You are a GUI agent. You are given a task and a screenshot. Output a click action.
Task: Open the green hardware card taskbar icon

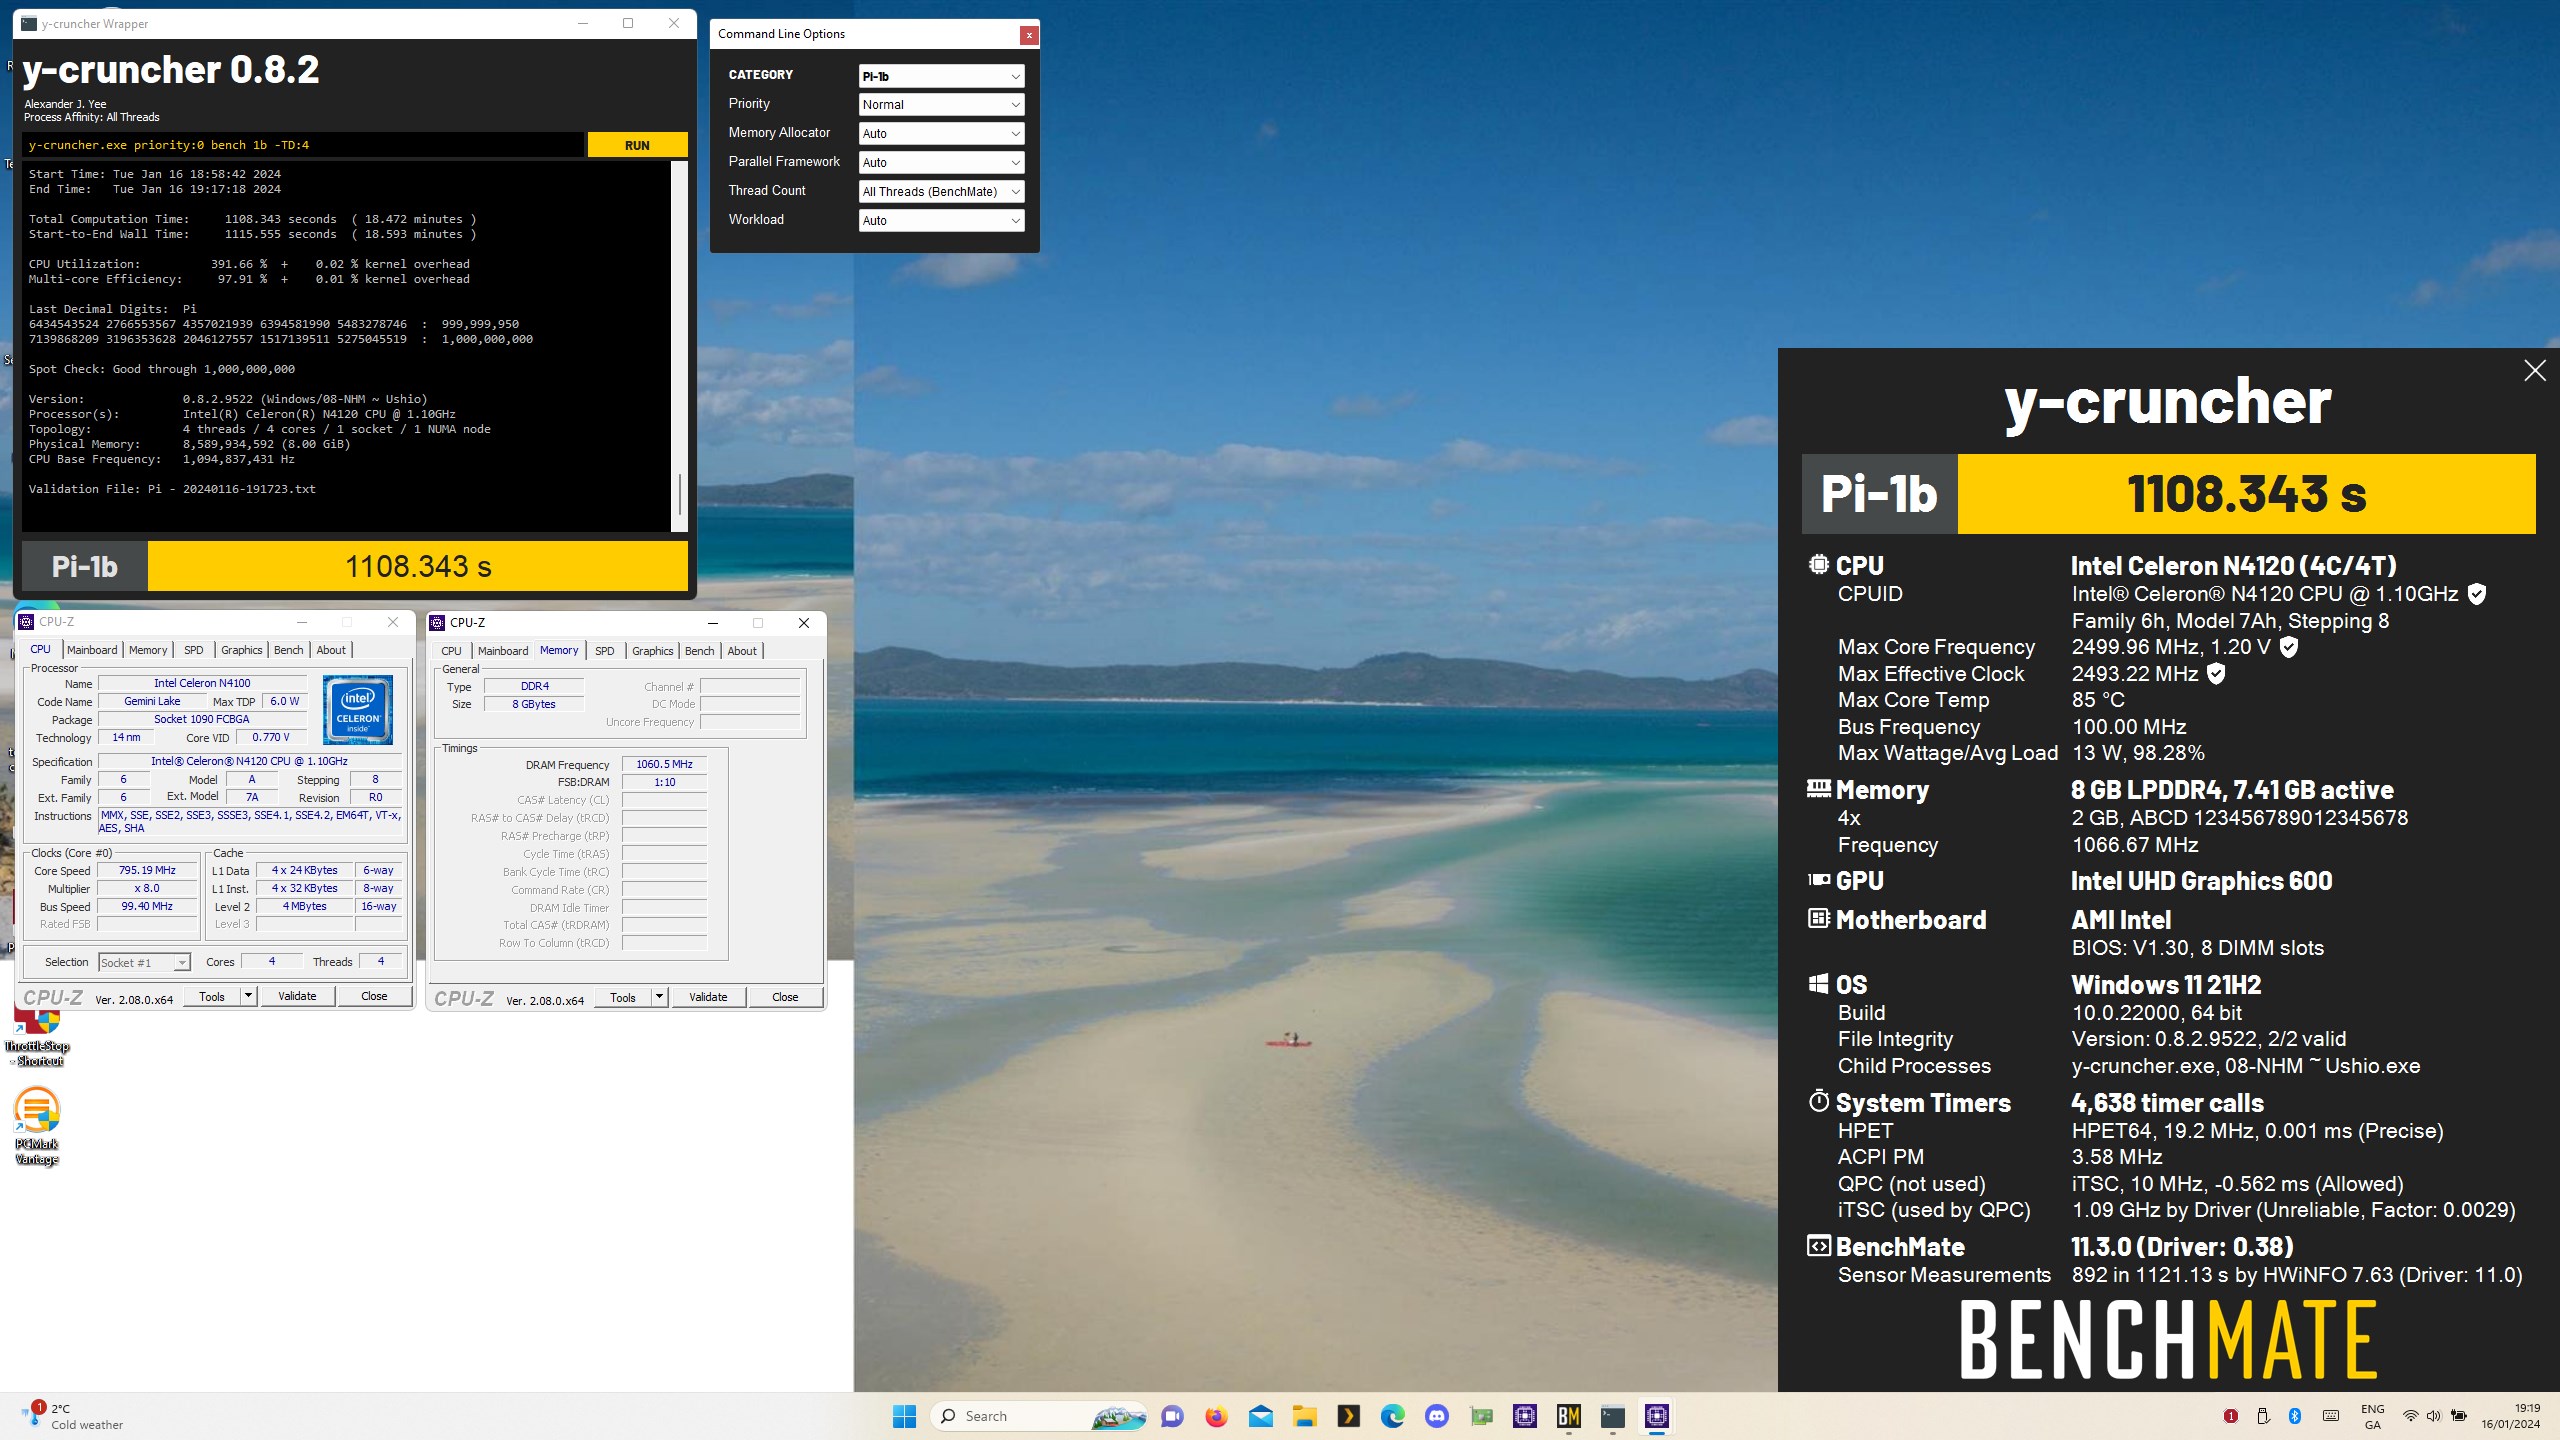1481,1416
